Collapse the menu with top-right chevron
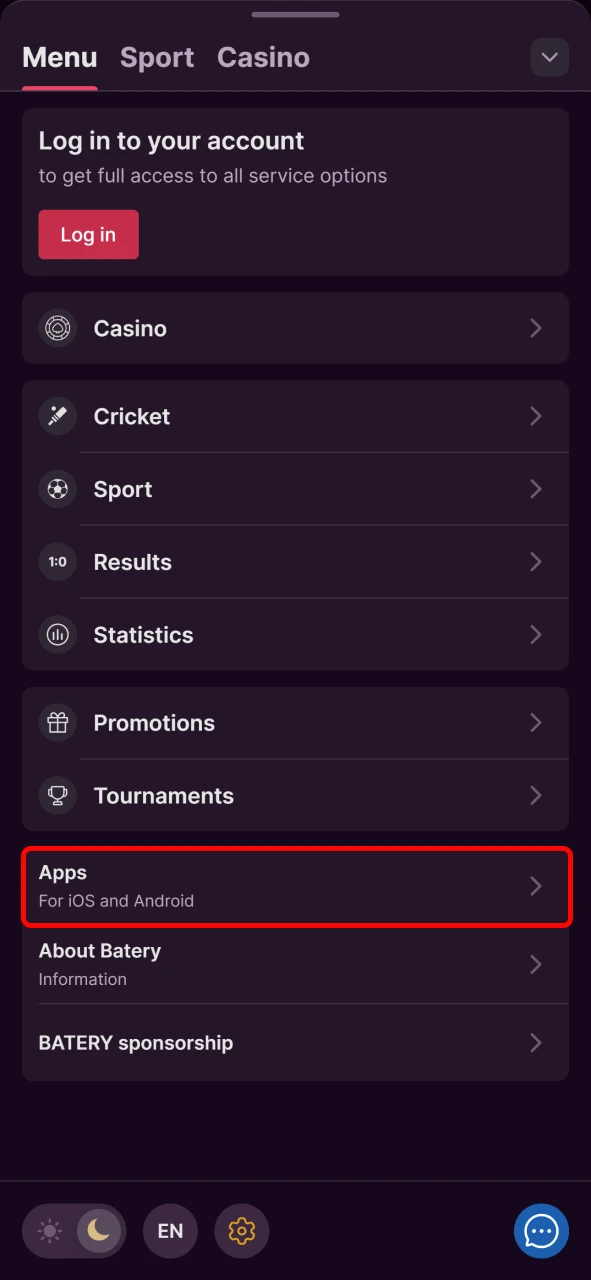591x1280 pixels. tap(549, 57)
